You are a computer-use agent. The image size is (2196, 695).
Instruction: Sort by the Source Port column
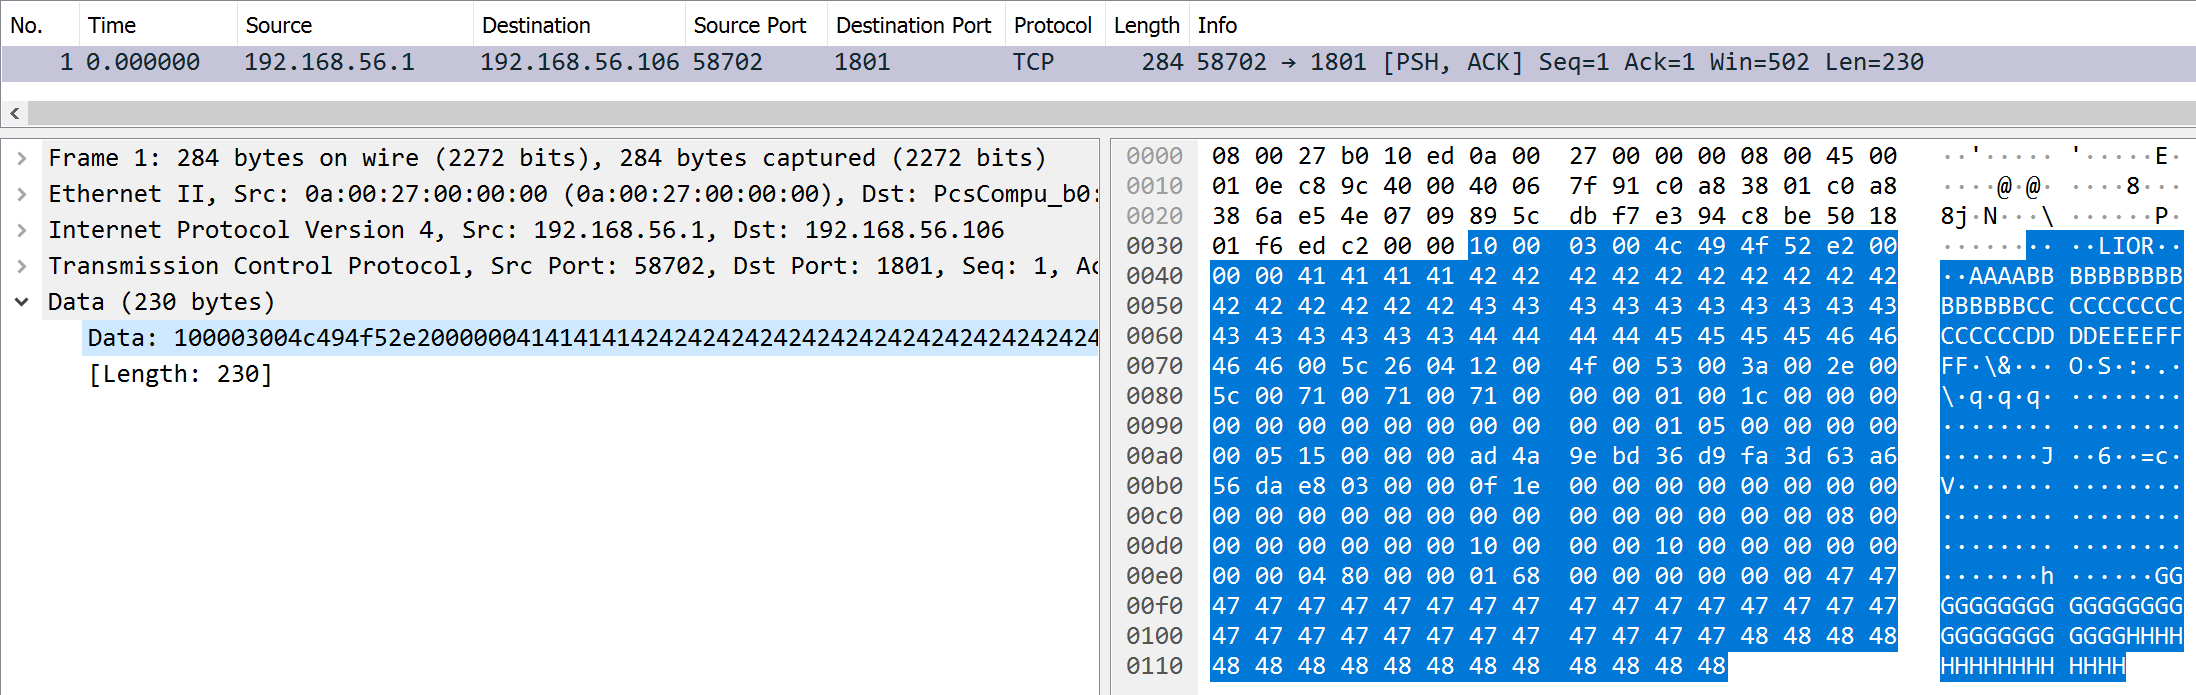pos(749,25)
